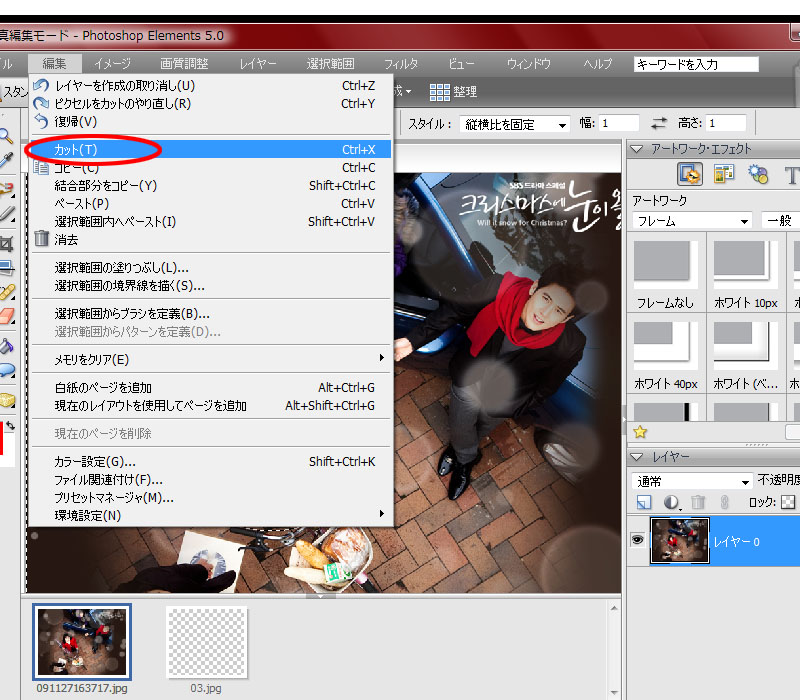Choose コピー(C) from the edit menu
The height and width of the screenshot is (700, 800).
click(x=211, y=167)
